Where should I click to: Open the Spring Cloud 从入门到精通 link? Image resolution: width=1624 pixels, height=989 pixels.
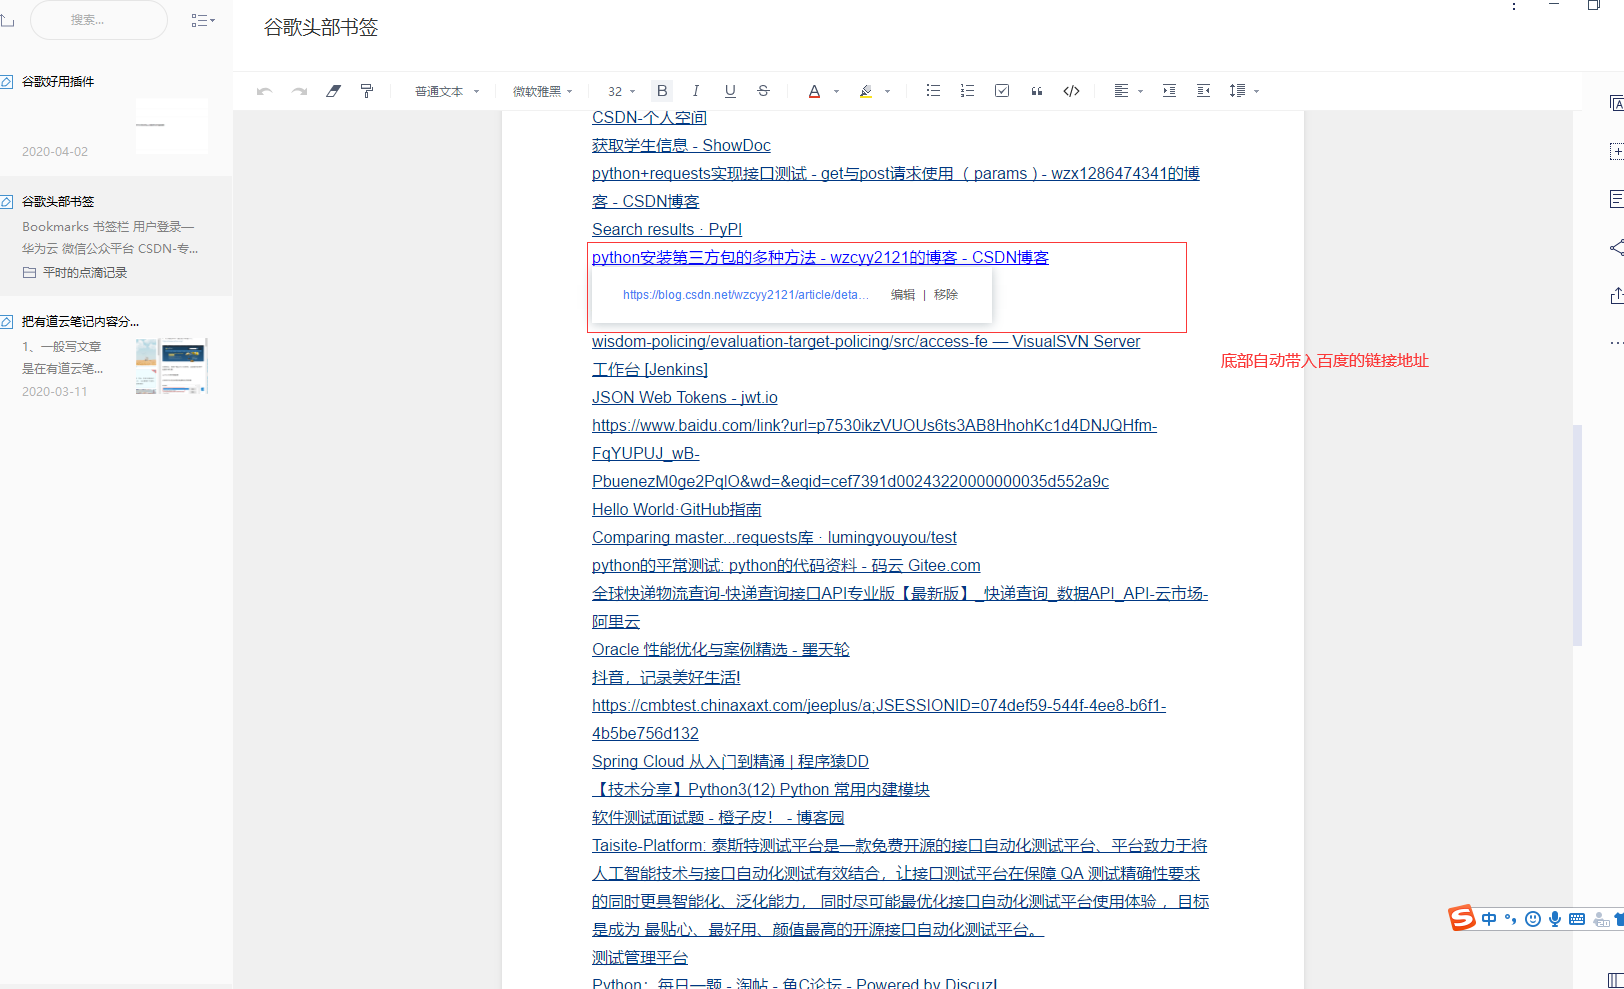click(x=730, y=761)
